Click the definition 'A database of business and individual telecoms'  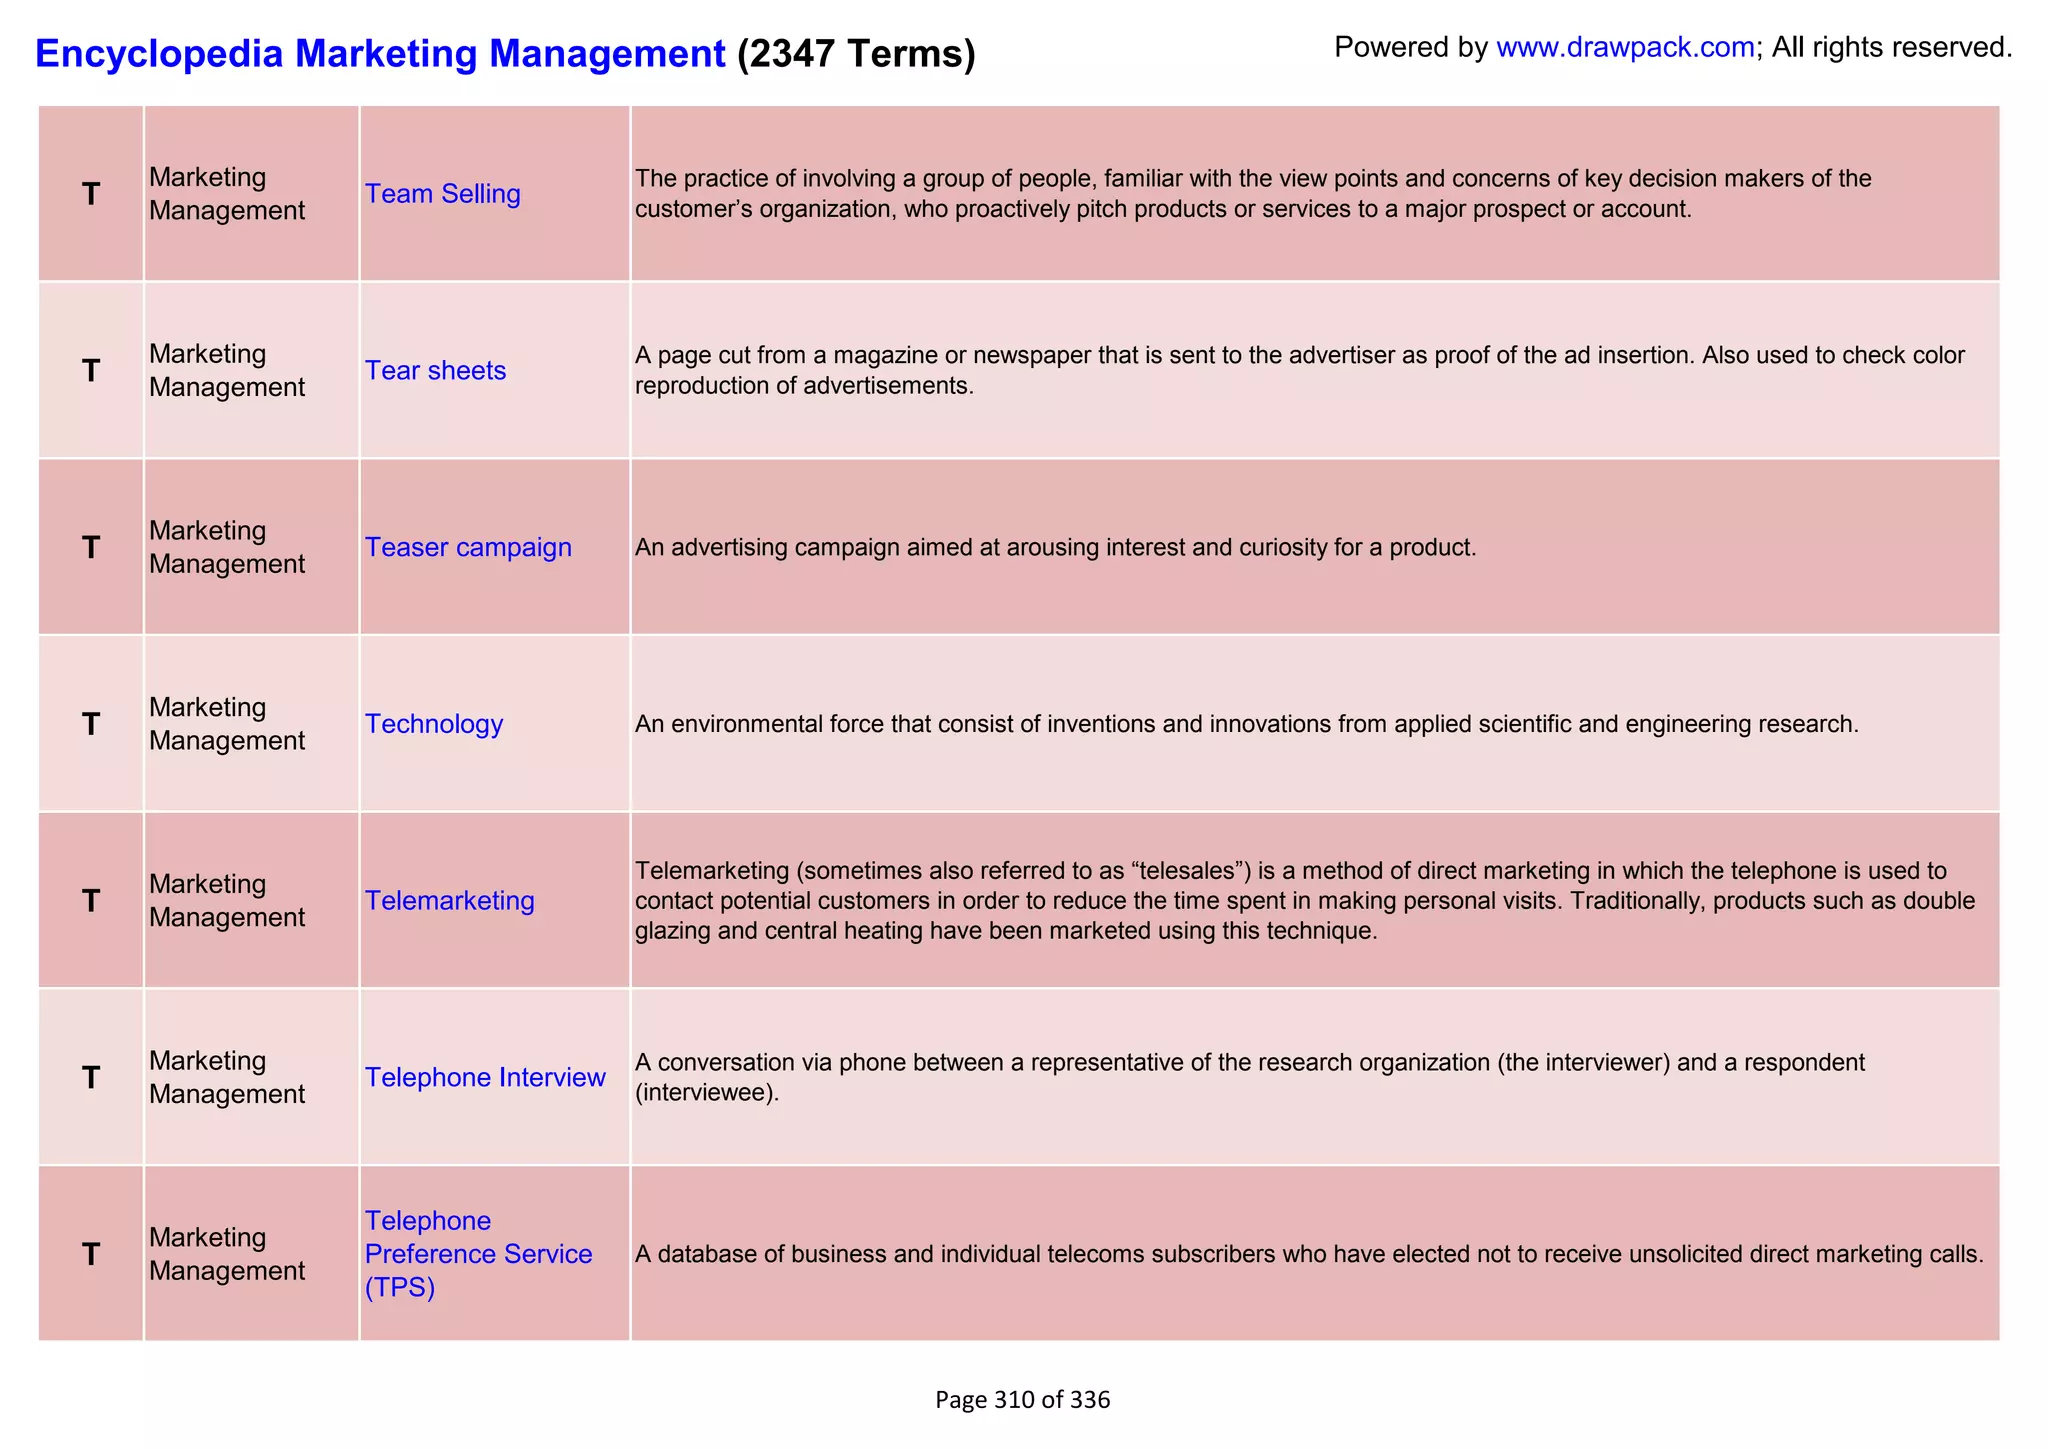point(1309,1254)
